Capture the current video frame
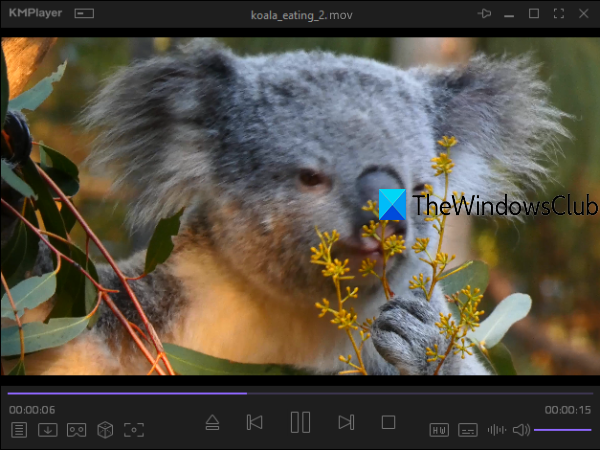Screen dimensions: 600x450 134,430
